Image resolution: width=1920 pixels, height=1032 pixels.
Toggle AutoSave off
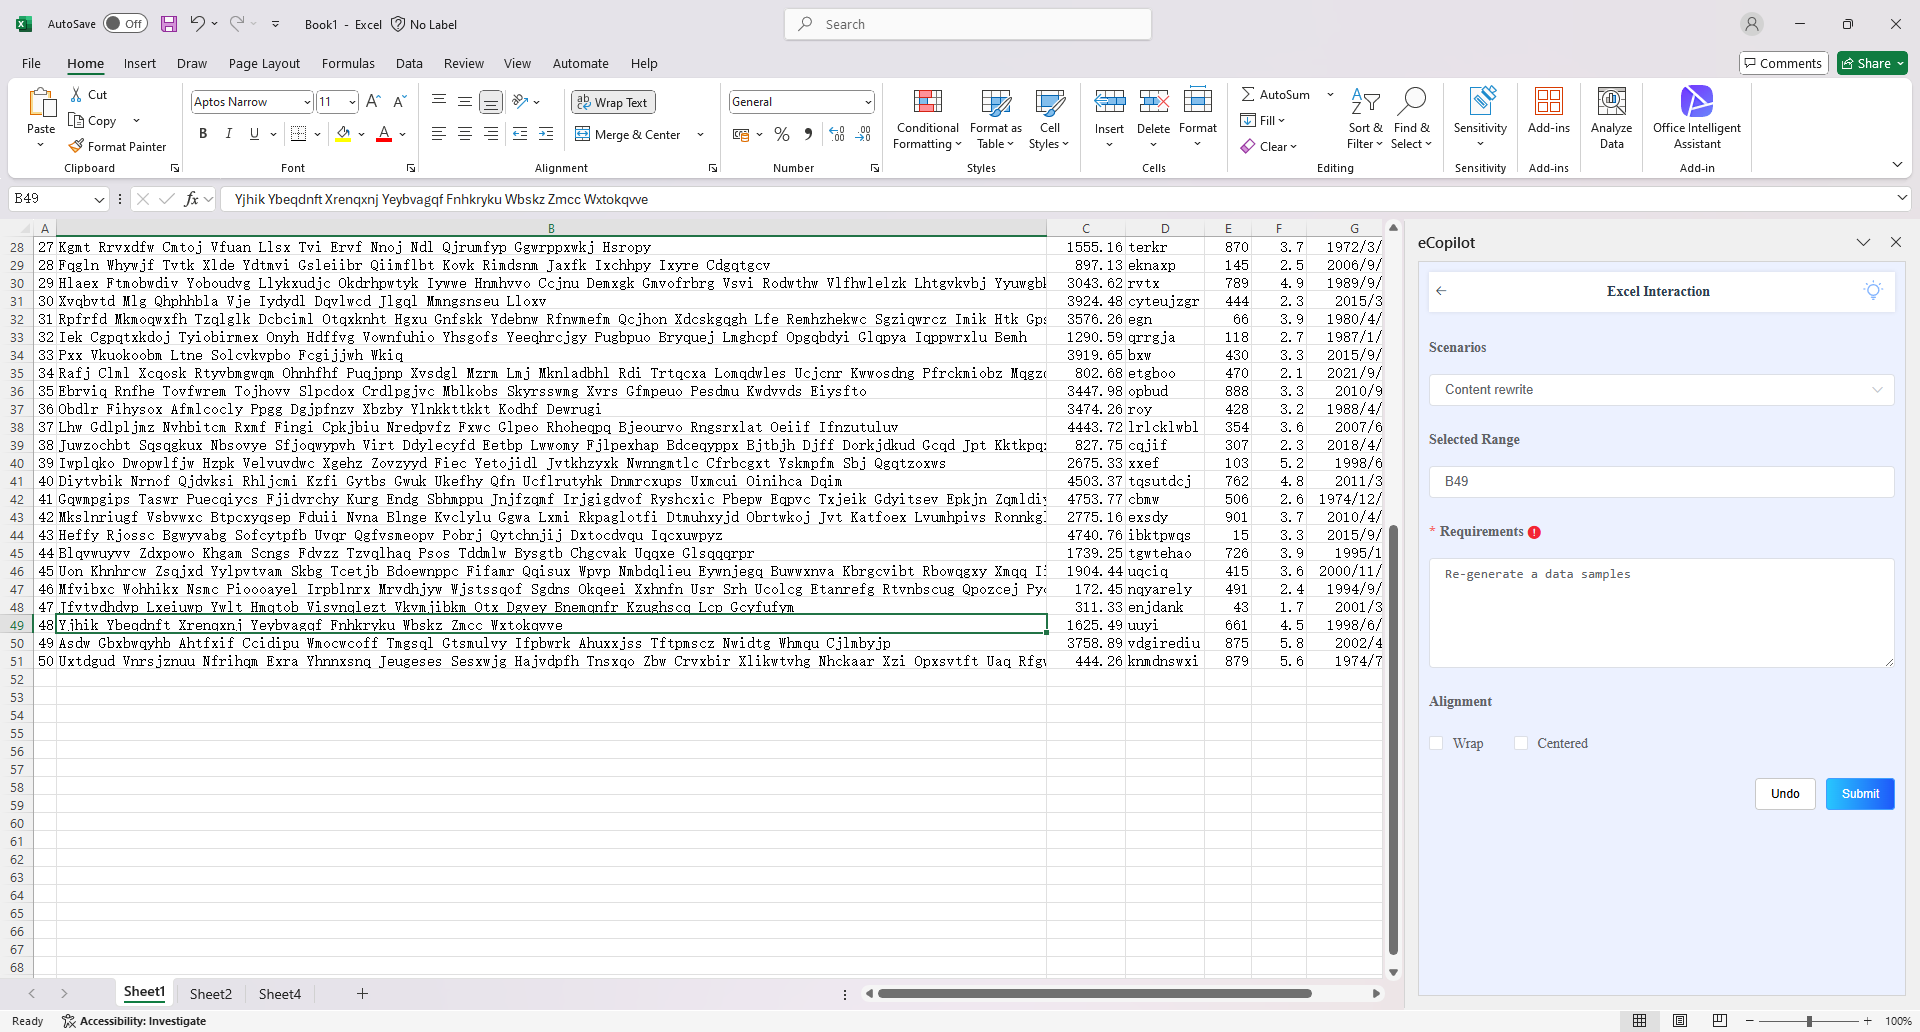coord(124,23)
